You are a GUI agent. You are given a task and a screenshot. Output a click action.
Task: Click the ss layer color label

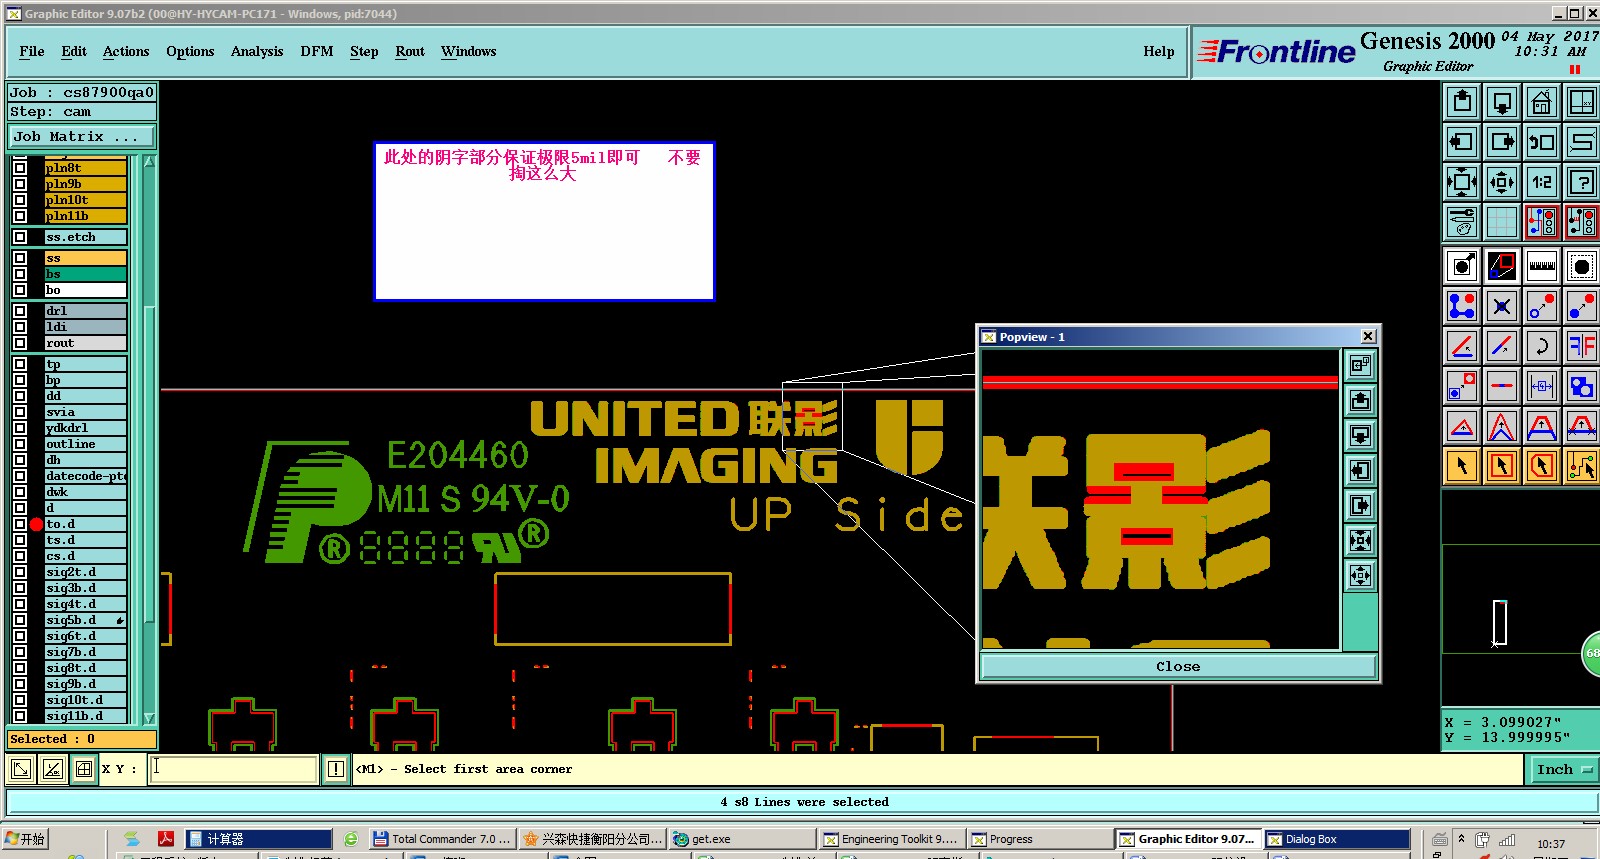pos(85,258)
